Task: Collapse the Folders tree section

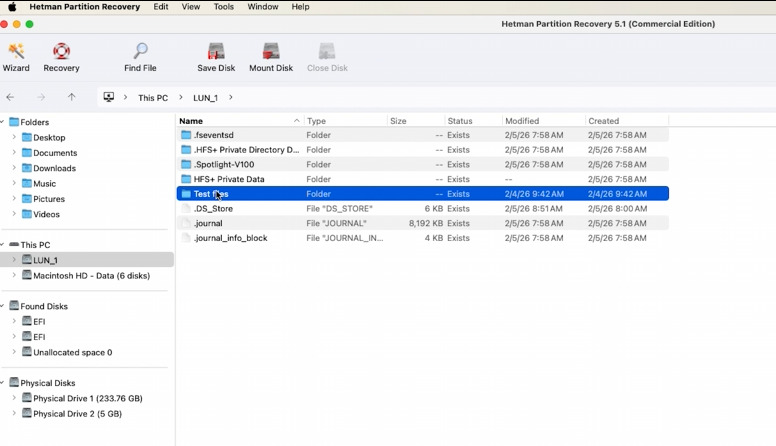Action: tap(2, 122)
